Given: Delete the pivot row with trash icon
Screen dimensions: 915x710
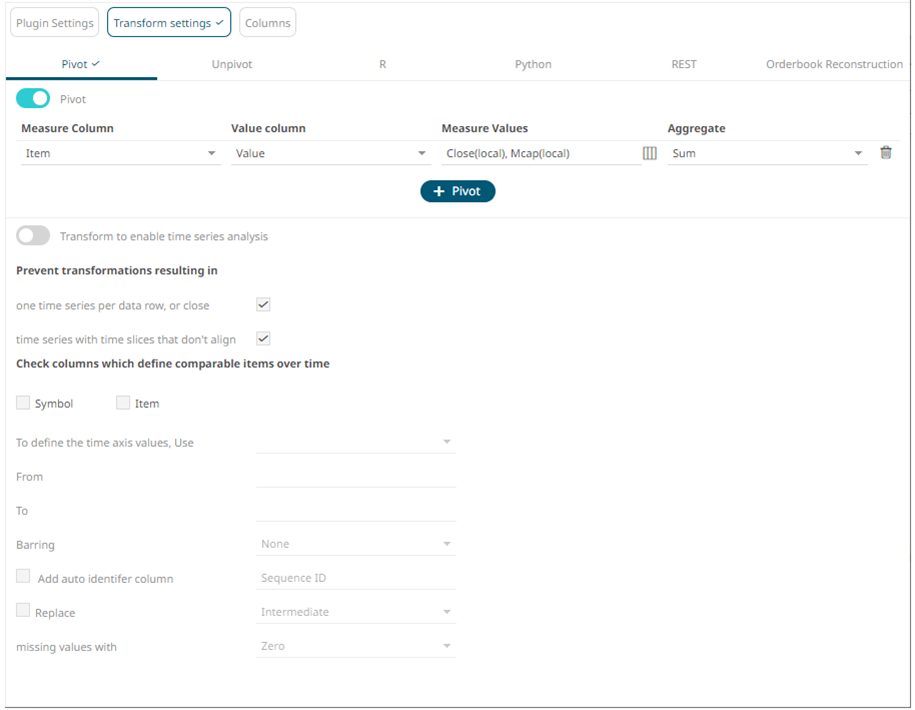Looking at the screenshot, I should [885, 153].
